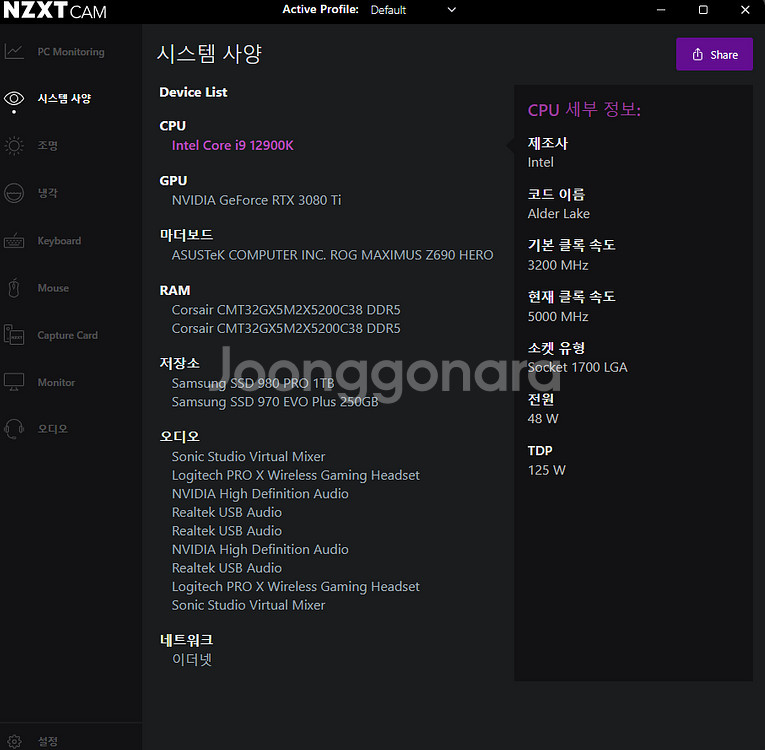This screenshot has width=765, height=750.
Task: Go to PC Monitoring menu label
Action: 71,52
